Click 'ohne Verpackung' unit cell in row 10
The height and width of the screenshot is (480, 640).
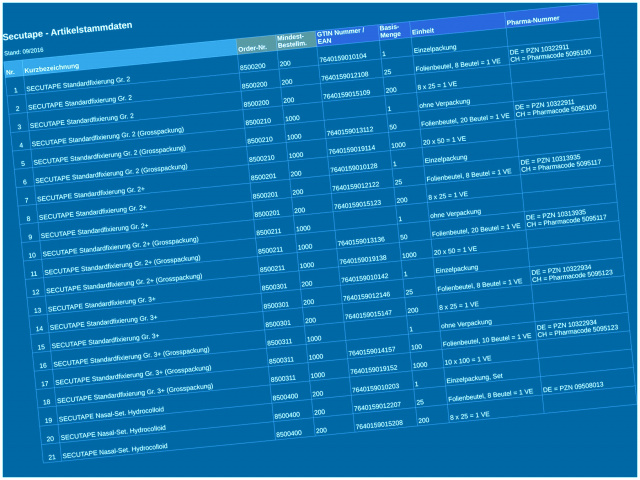tap(455, 213)
